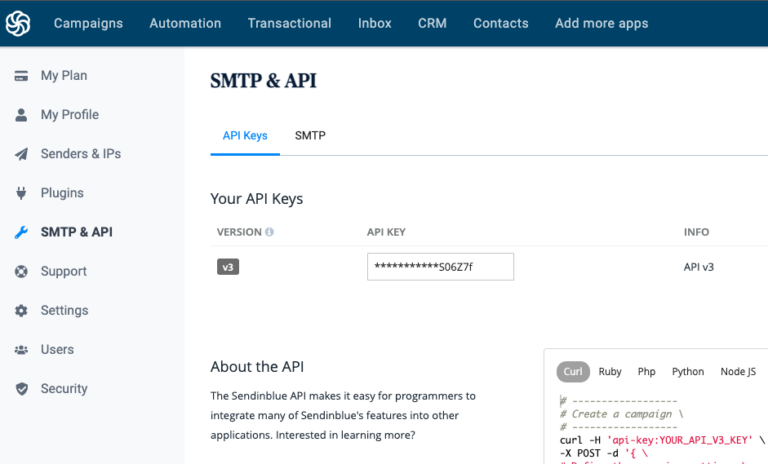The image size is (768, 464).
Task: Click the Plugins plug icon
Action: (x=21, y=193)
